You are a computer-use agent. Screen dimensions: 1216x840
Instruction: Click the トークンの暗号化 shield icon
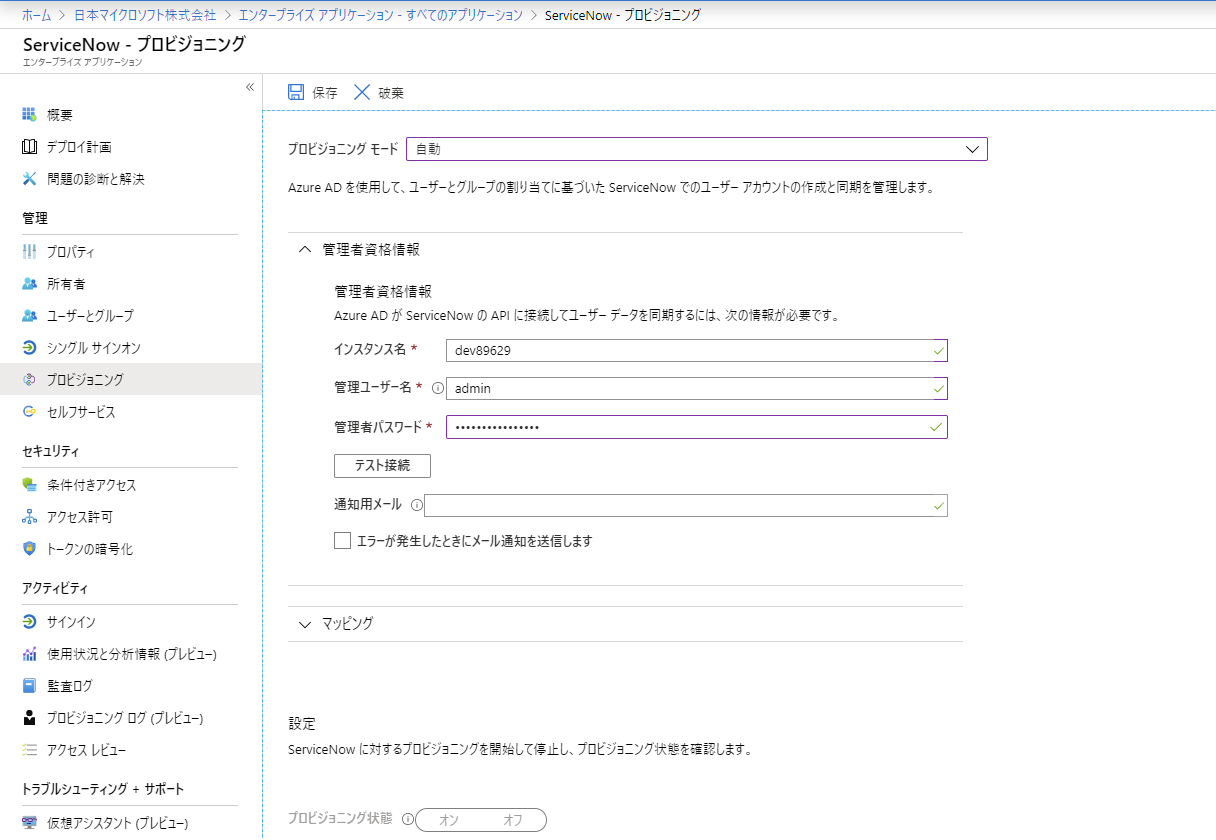pyautogui.click(x=29, y=549)
